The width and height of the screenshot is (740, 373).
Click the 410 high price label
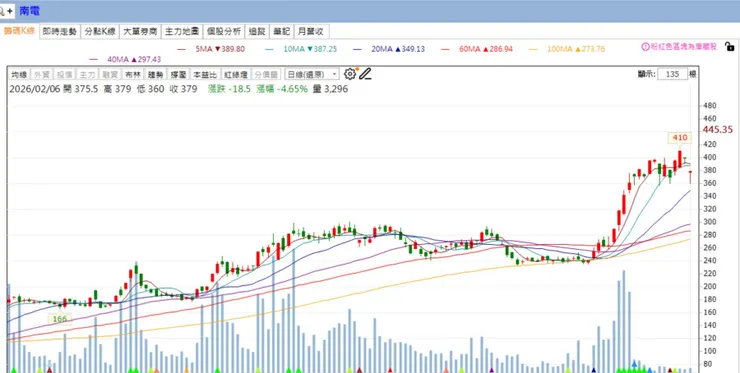(679, 138)
